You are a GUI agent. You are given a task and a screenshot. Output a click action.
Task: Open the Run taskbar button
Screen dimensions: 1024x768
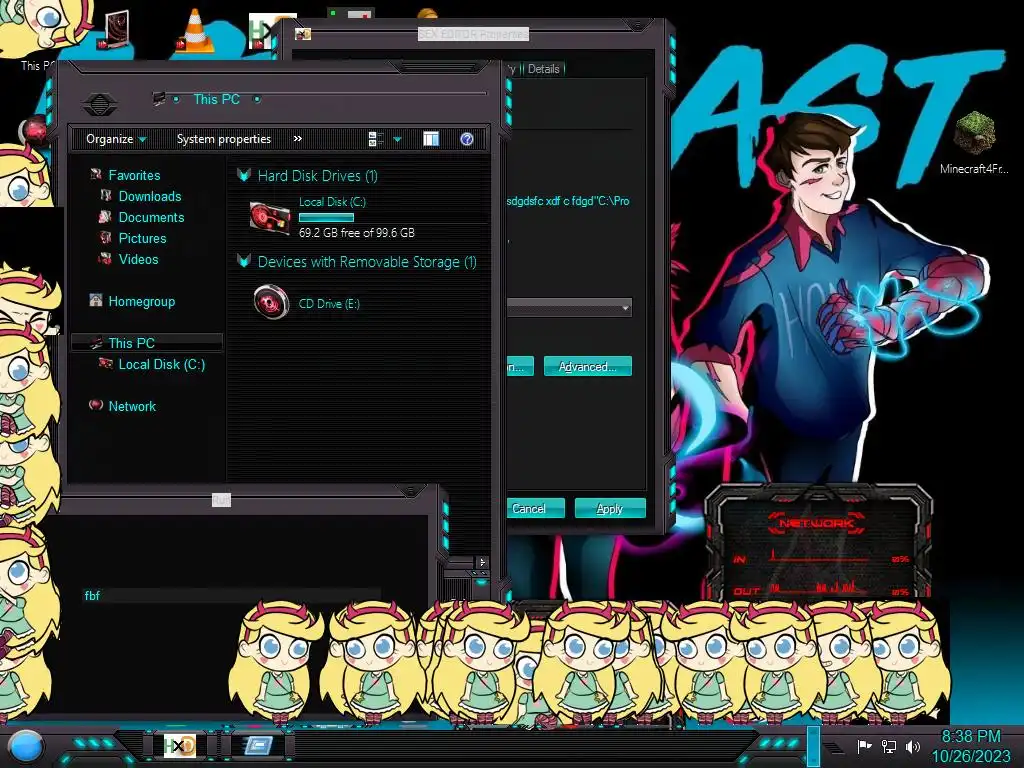(x=259, y=745)
